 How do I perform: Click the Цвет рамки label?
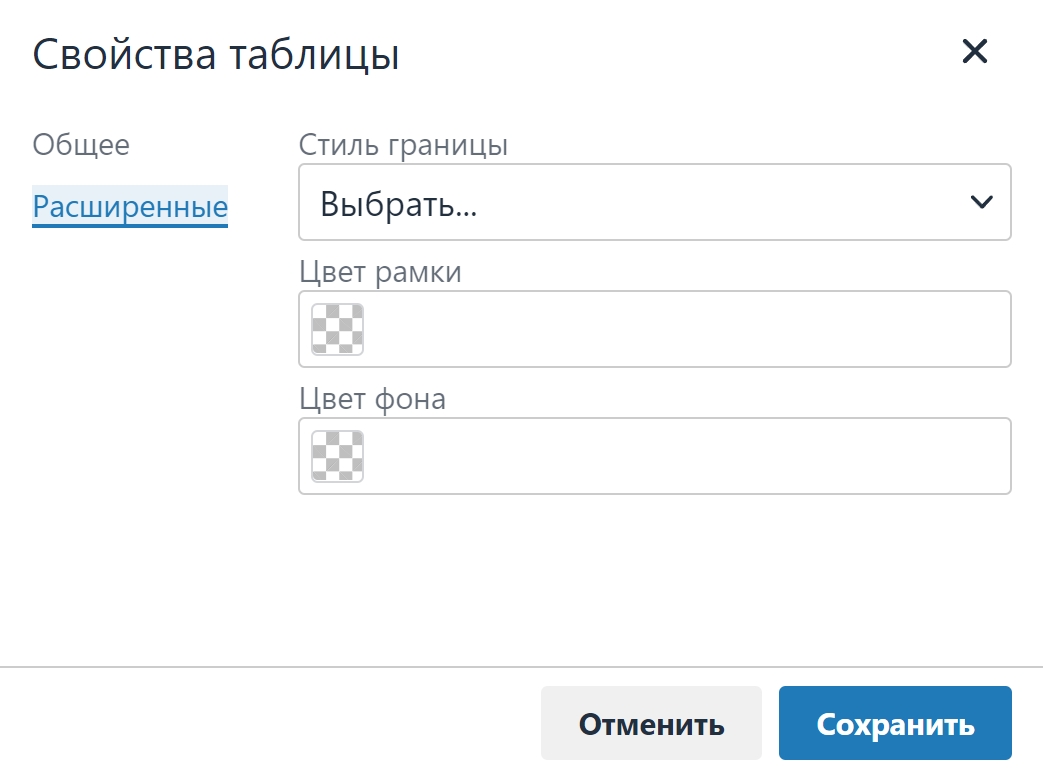[380, 272]
